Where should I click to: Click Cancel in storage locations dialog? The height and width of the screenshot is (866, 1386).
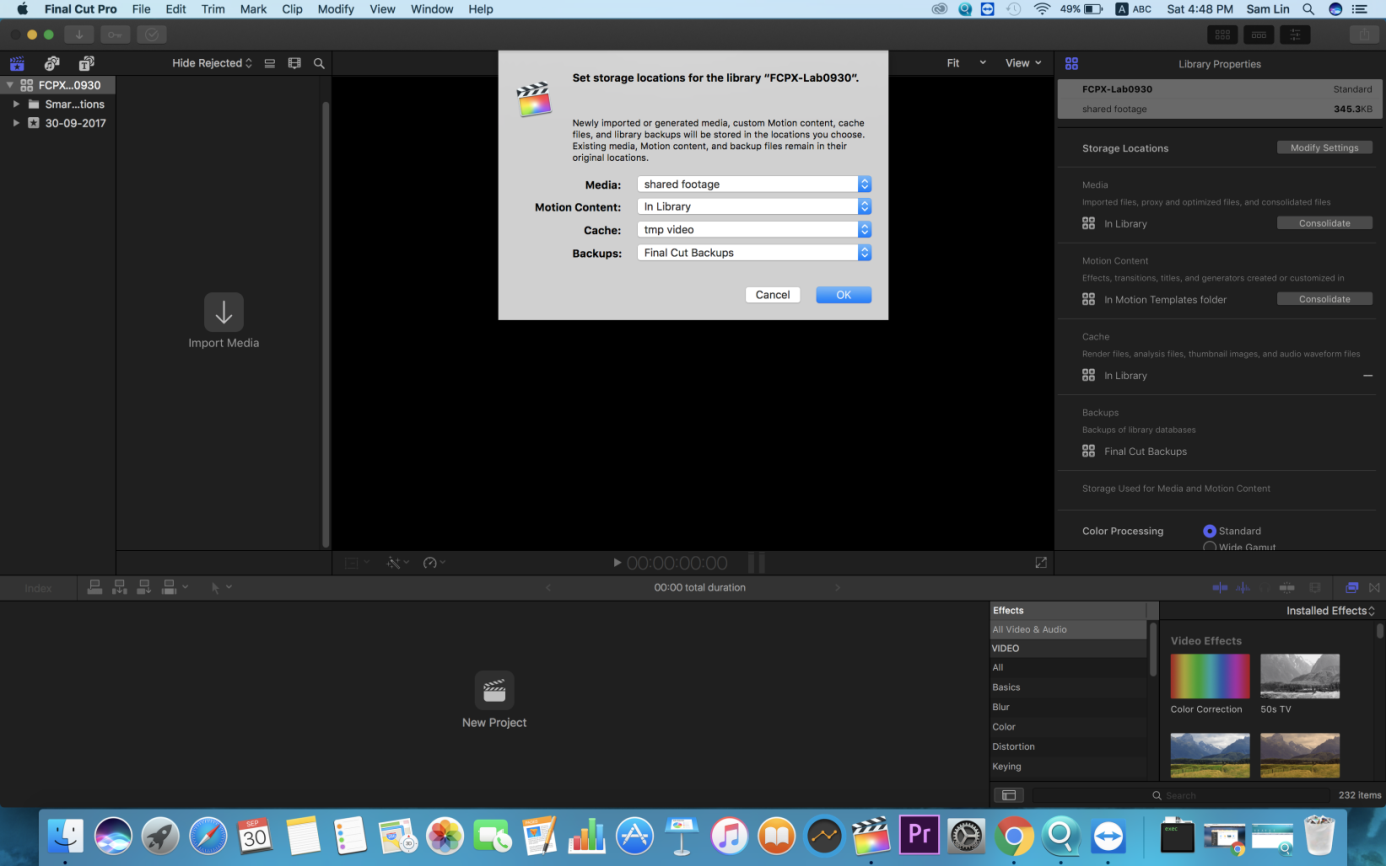point(773,295)
